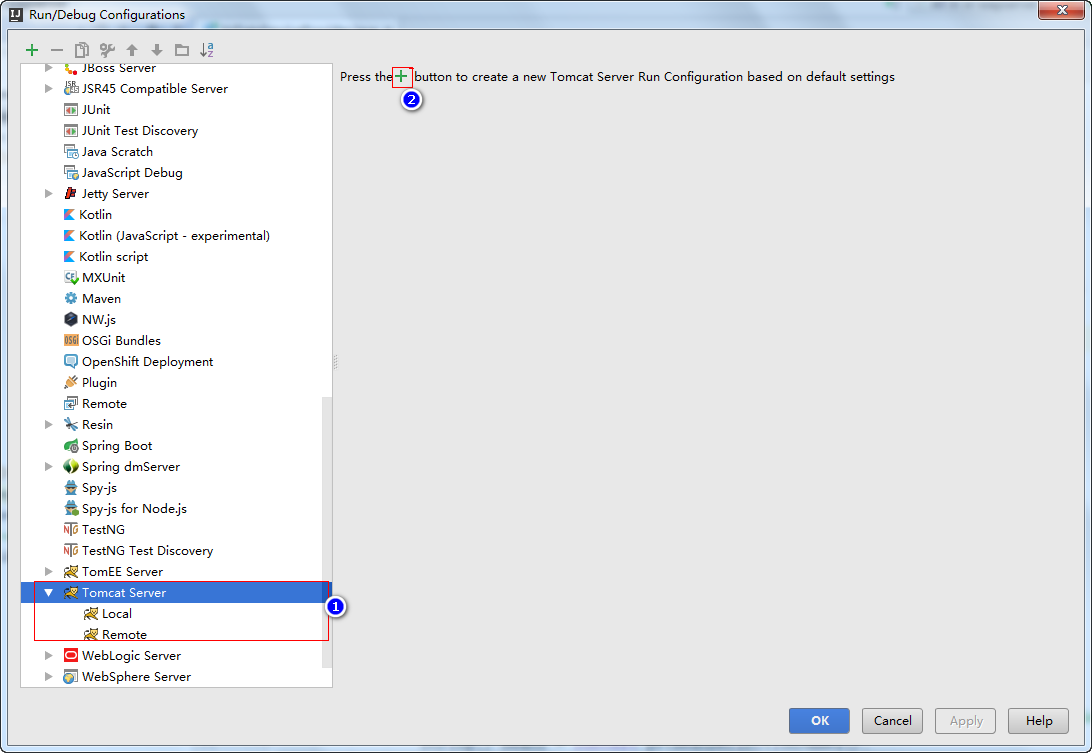Click the Java Scratch icon
Image resolution: width=1092 pixels, height=753 pixels.
(70, 152)
